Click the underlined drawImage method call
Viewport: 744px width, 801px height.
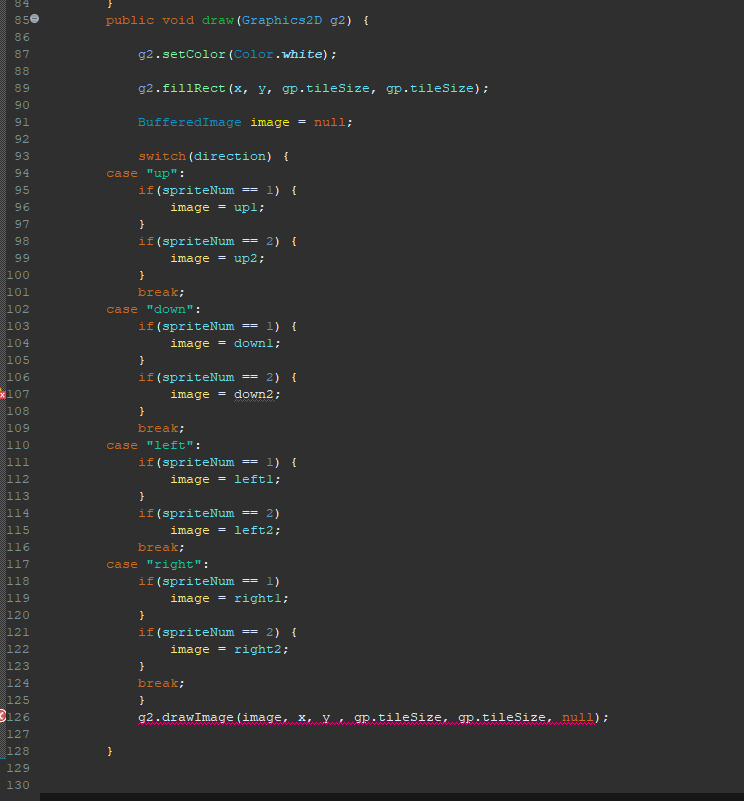click(198, 717)
